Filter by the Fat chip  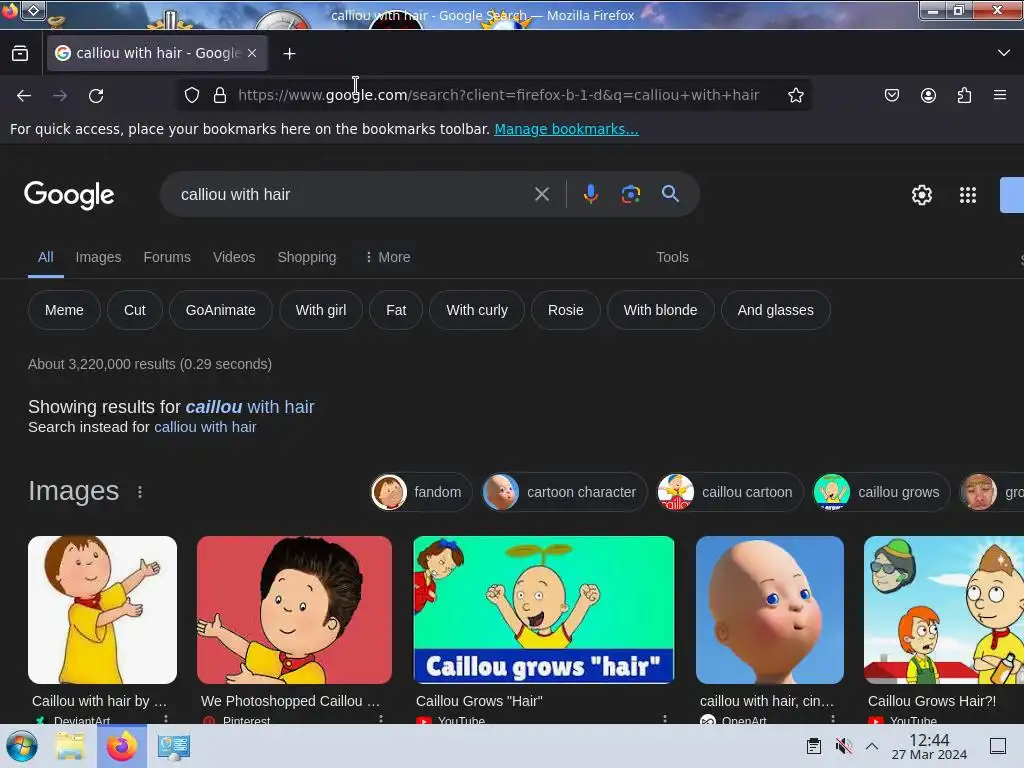click(x=396, y=310)
